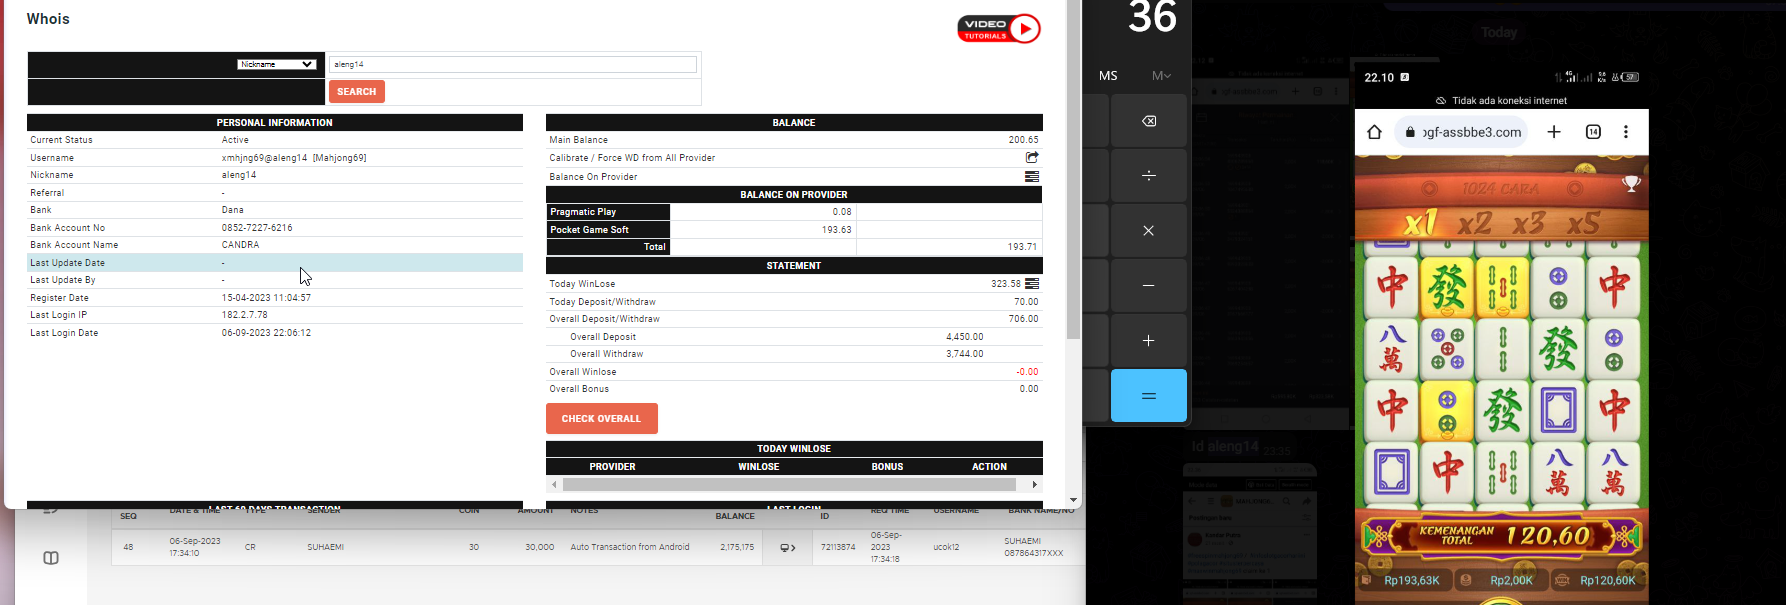The width and height of the screenshot is (1786, 605).
Task: Play the Video Tutorials link
Action: click(999, 29)
